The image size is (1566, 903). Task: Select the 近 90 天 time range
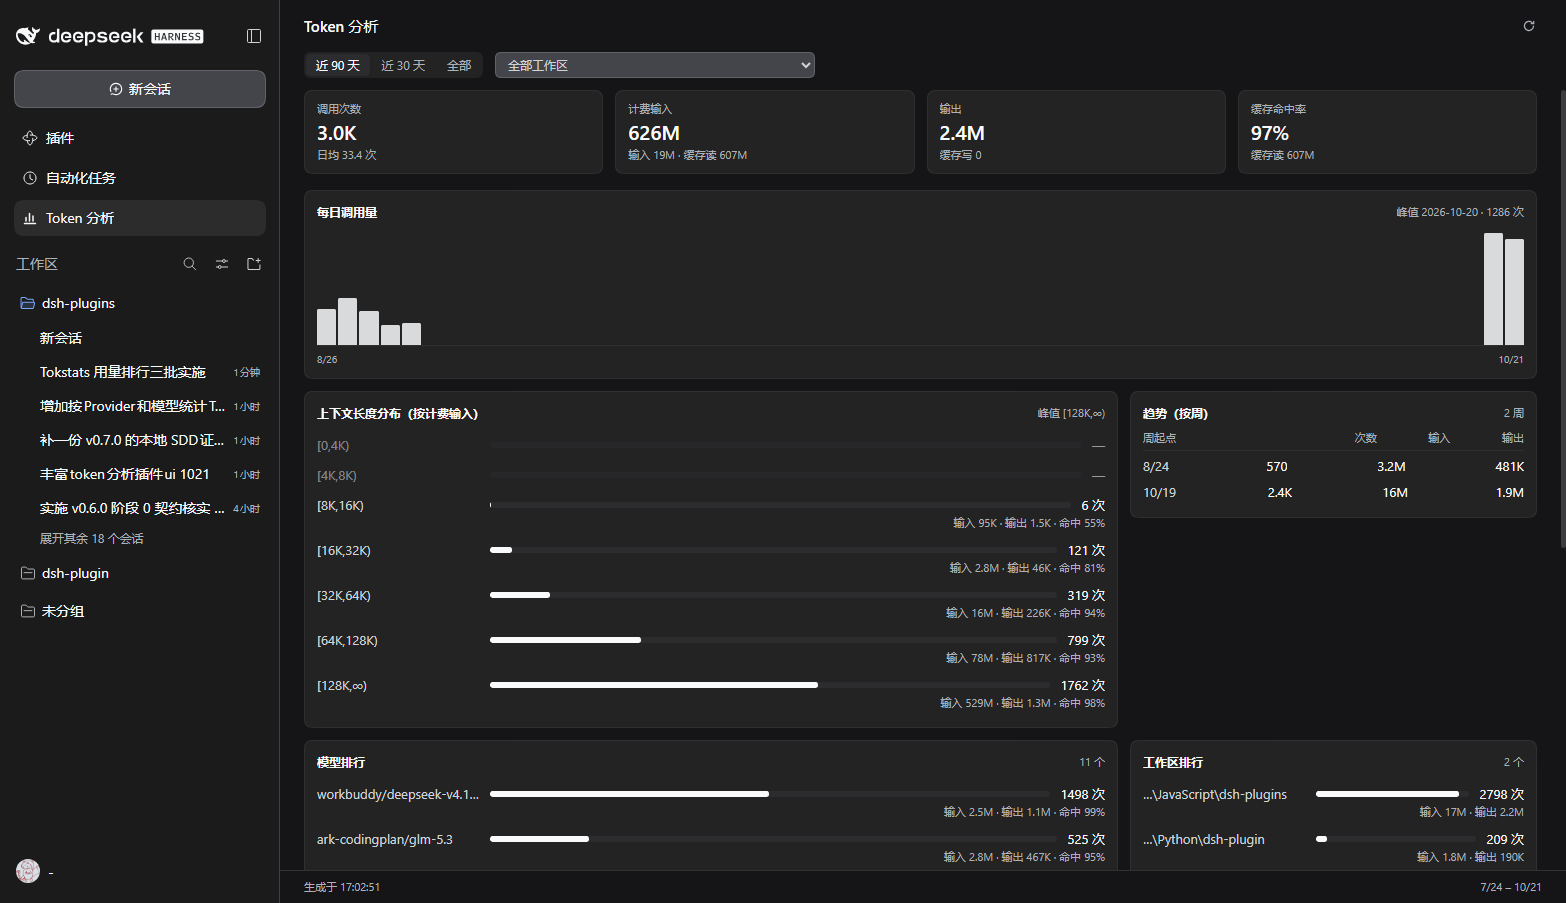(337, 65)
